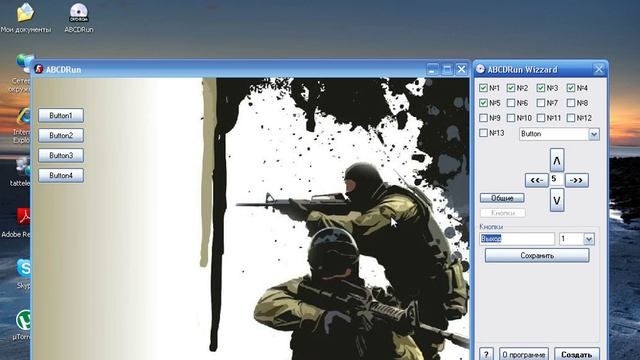Close the ABCDRun Wizzard window
640x360 pixels.
click(598, 69)
